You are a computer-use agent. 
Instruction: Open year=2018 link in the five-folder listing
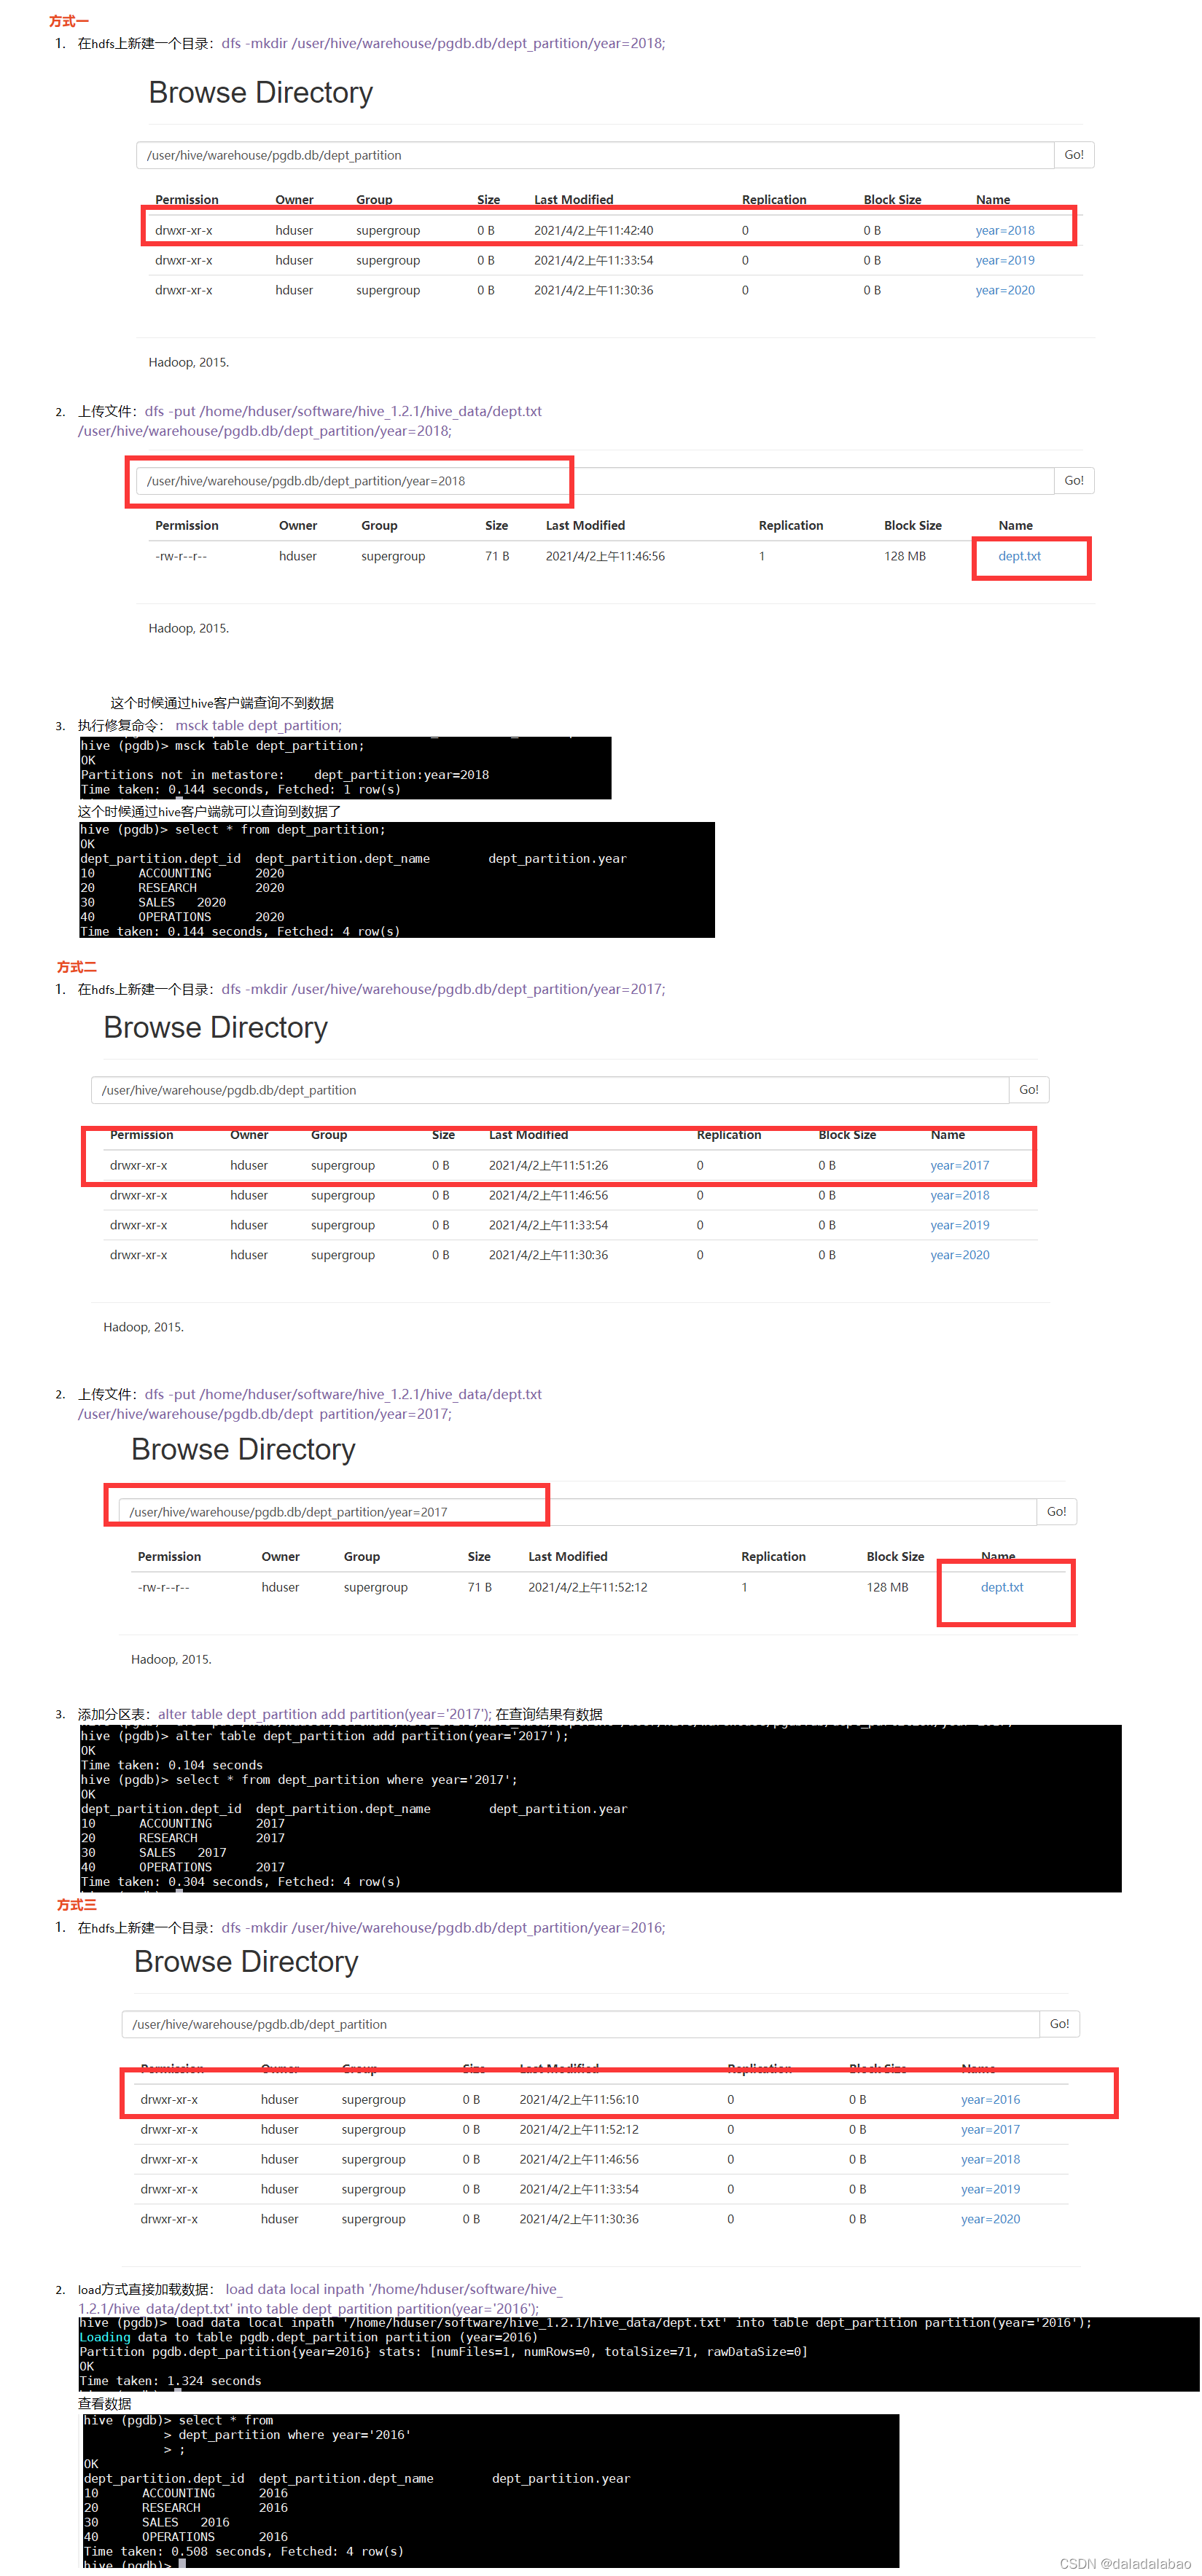[x=991, y=2159]
